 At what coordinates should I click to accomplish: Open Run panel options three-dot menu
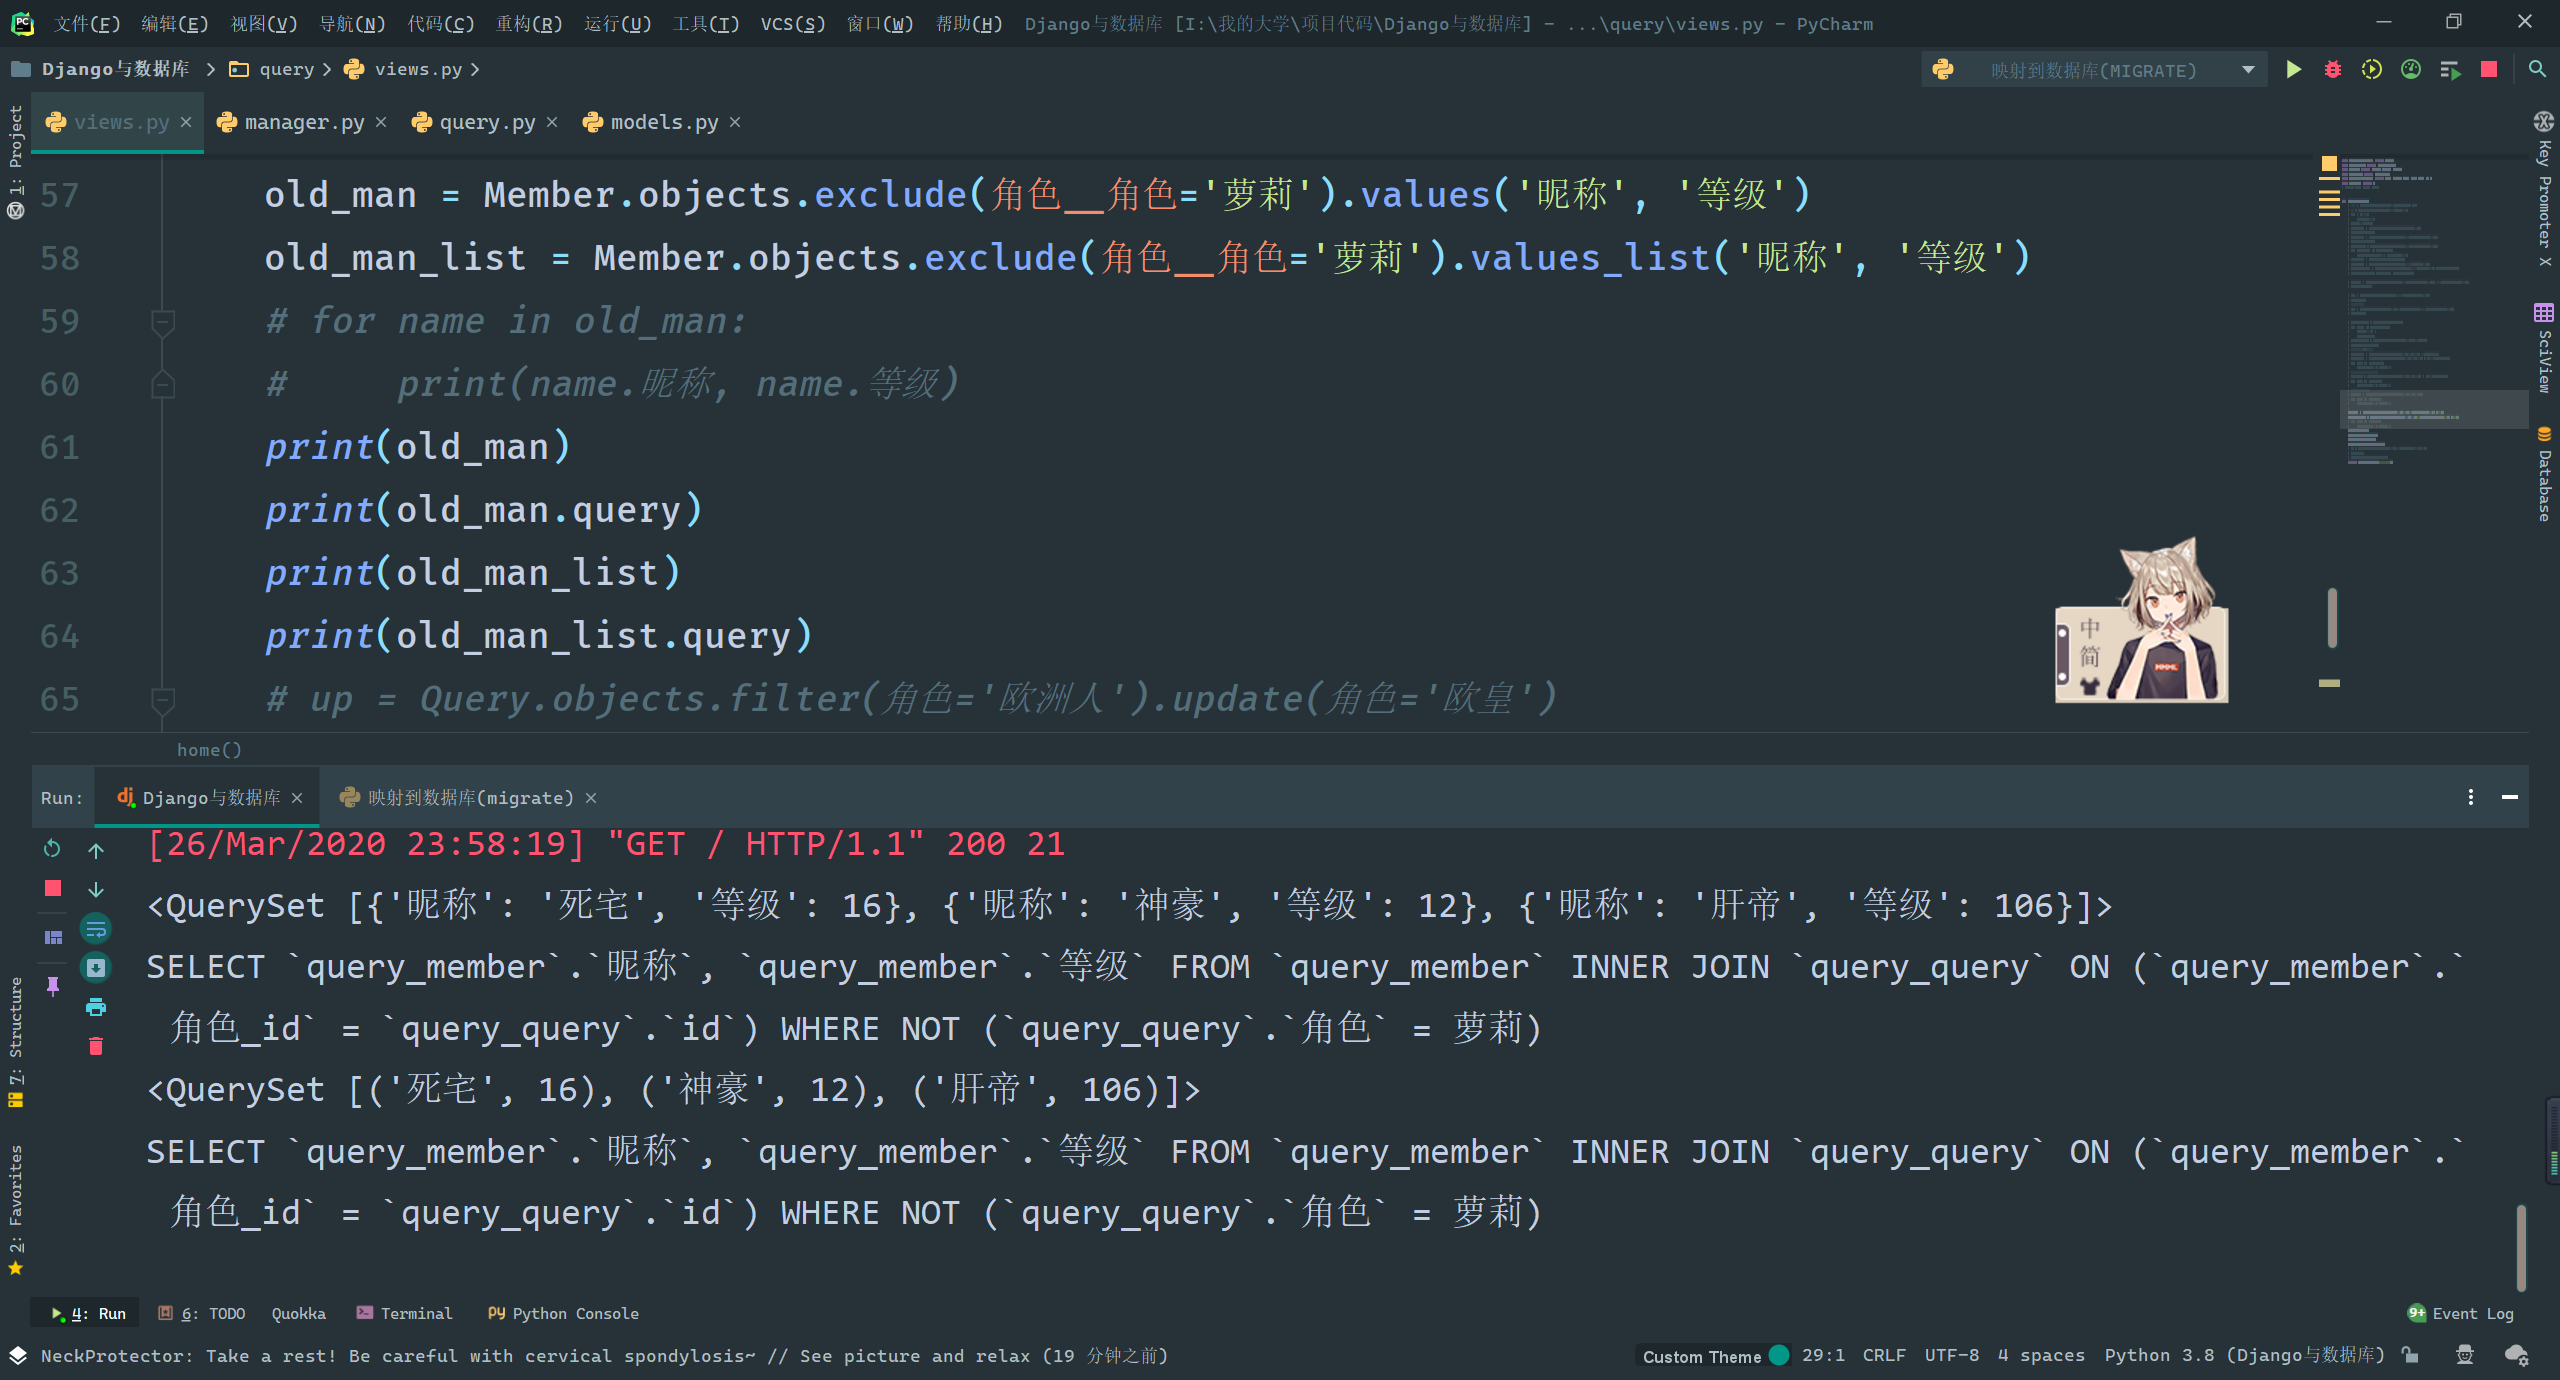pyautogui.click(x=2470, y=797)
